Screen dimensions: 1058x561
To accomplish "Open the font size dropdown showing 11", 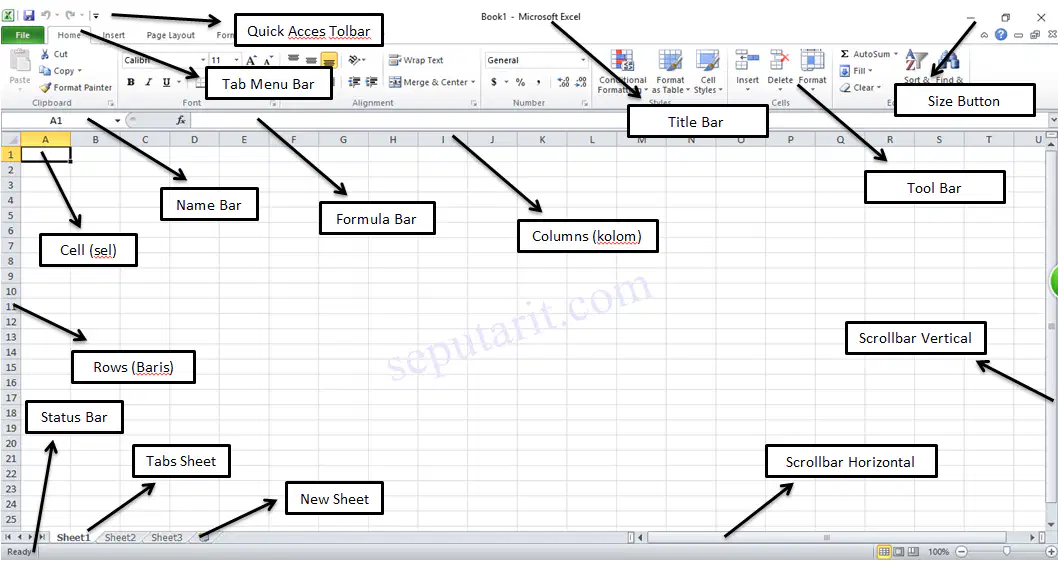I will pos(225,60).
